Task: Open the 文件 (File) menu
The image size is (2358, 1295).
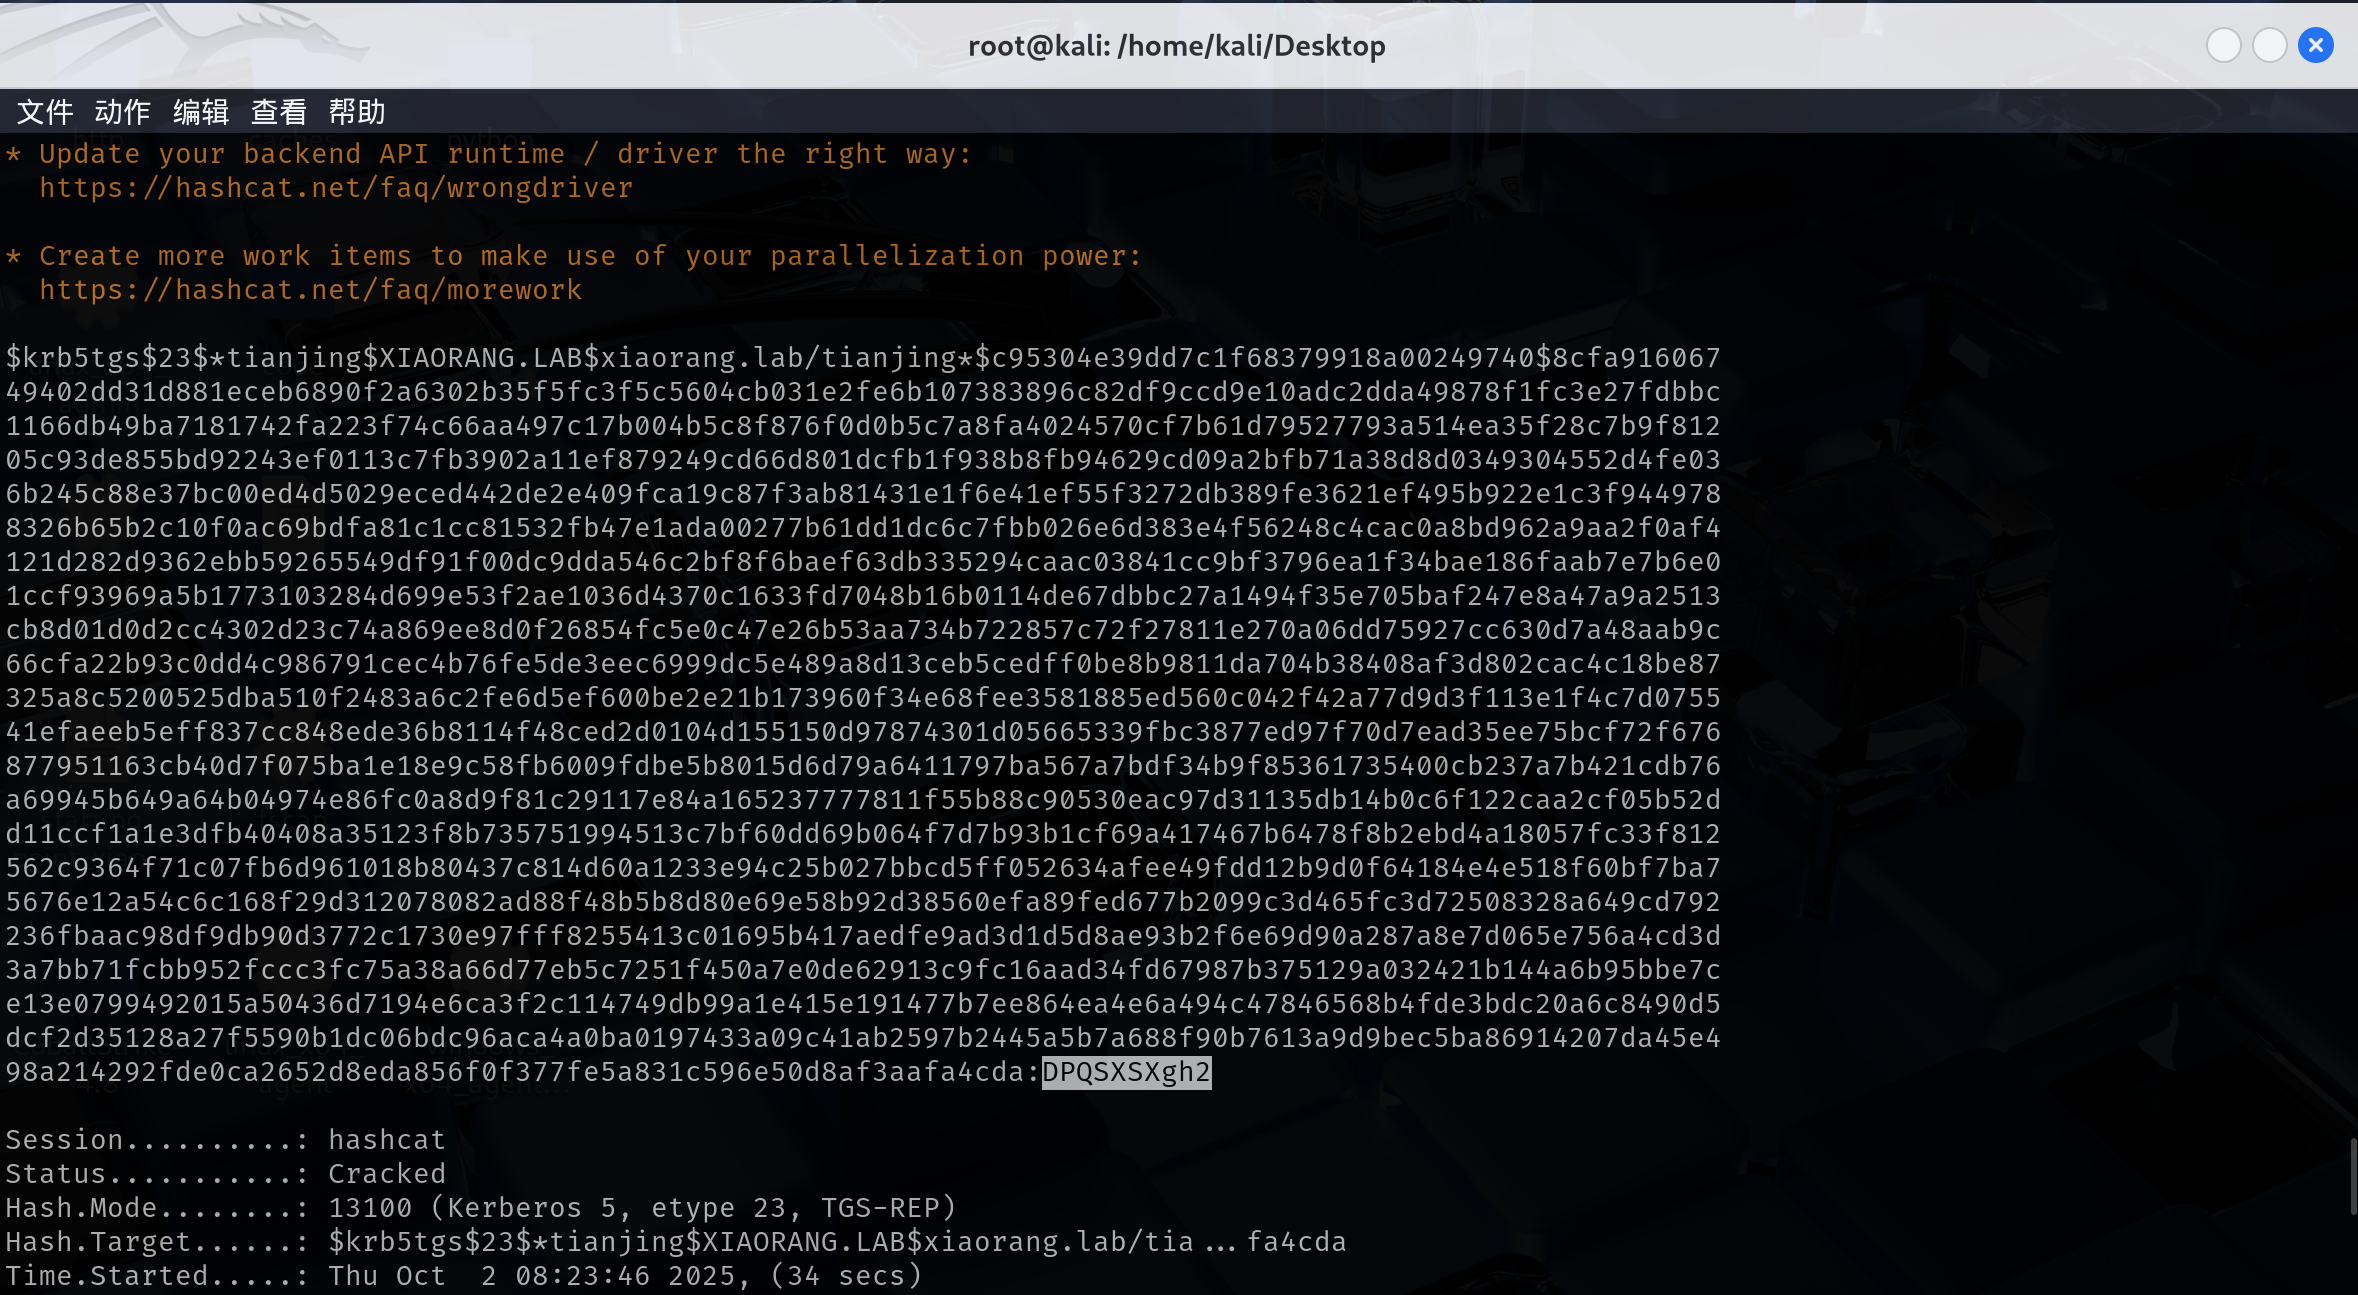Action: pos(45,112)
